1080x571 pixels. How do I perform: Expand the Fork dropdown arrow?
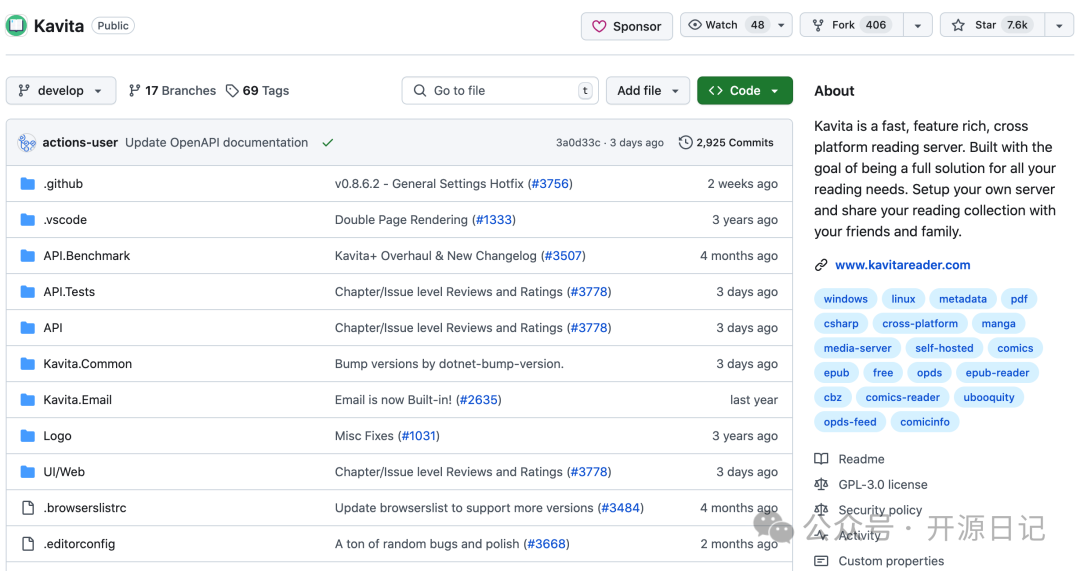(917, 26)
